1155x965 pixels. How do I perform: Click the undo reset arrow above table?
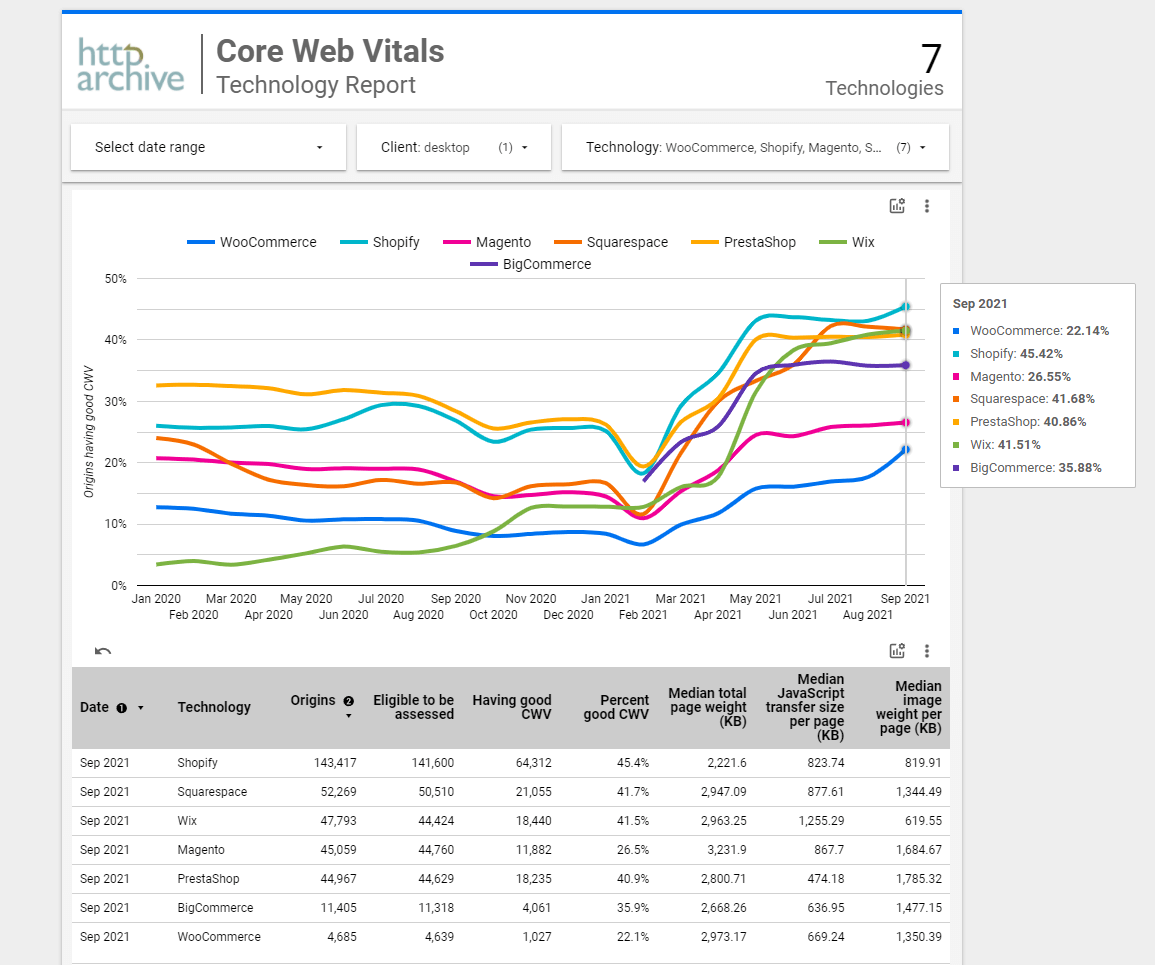coord(102,652)
